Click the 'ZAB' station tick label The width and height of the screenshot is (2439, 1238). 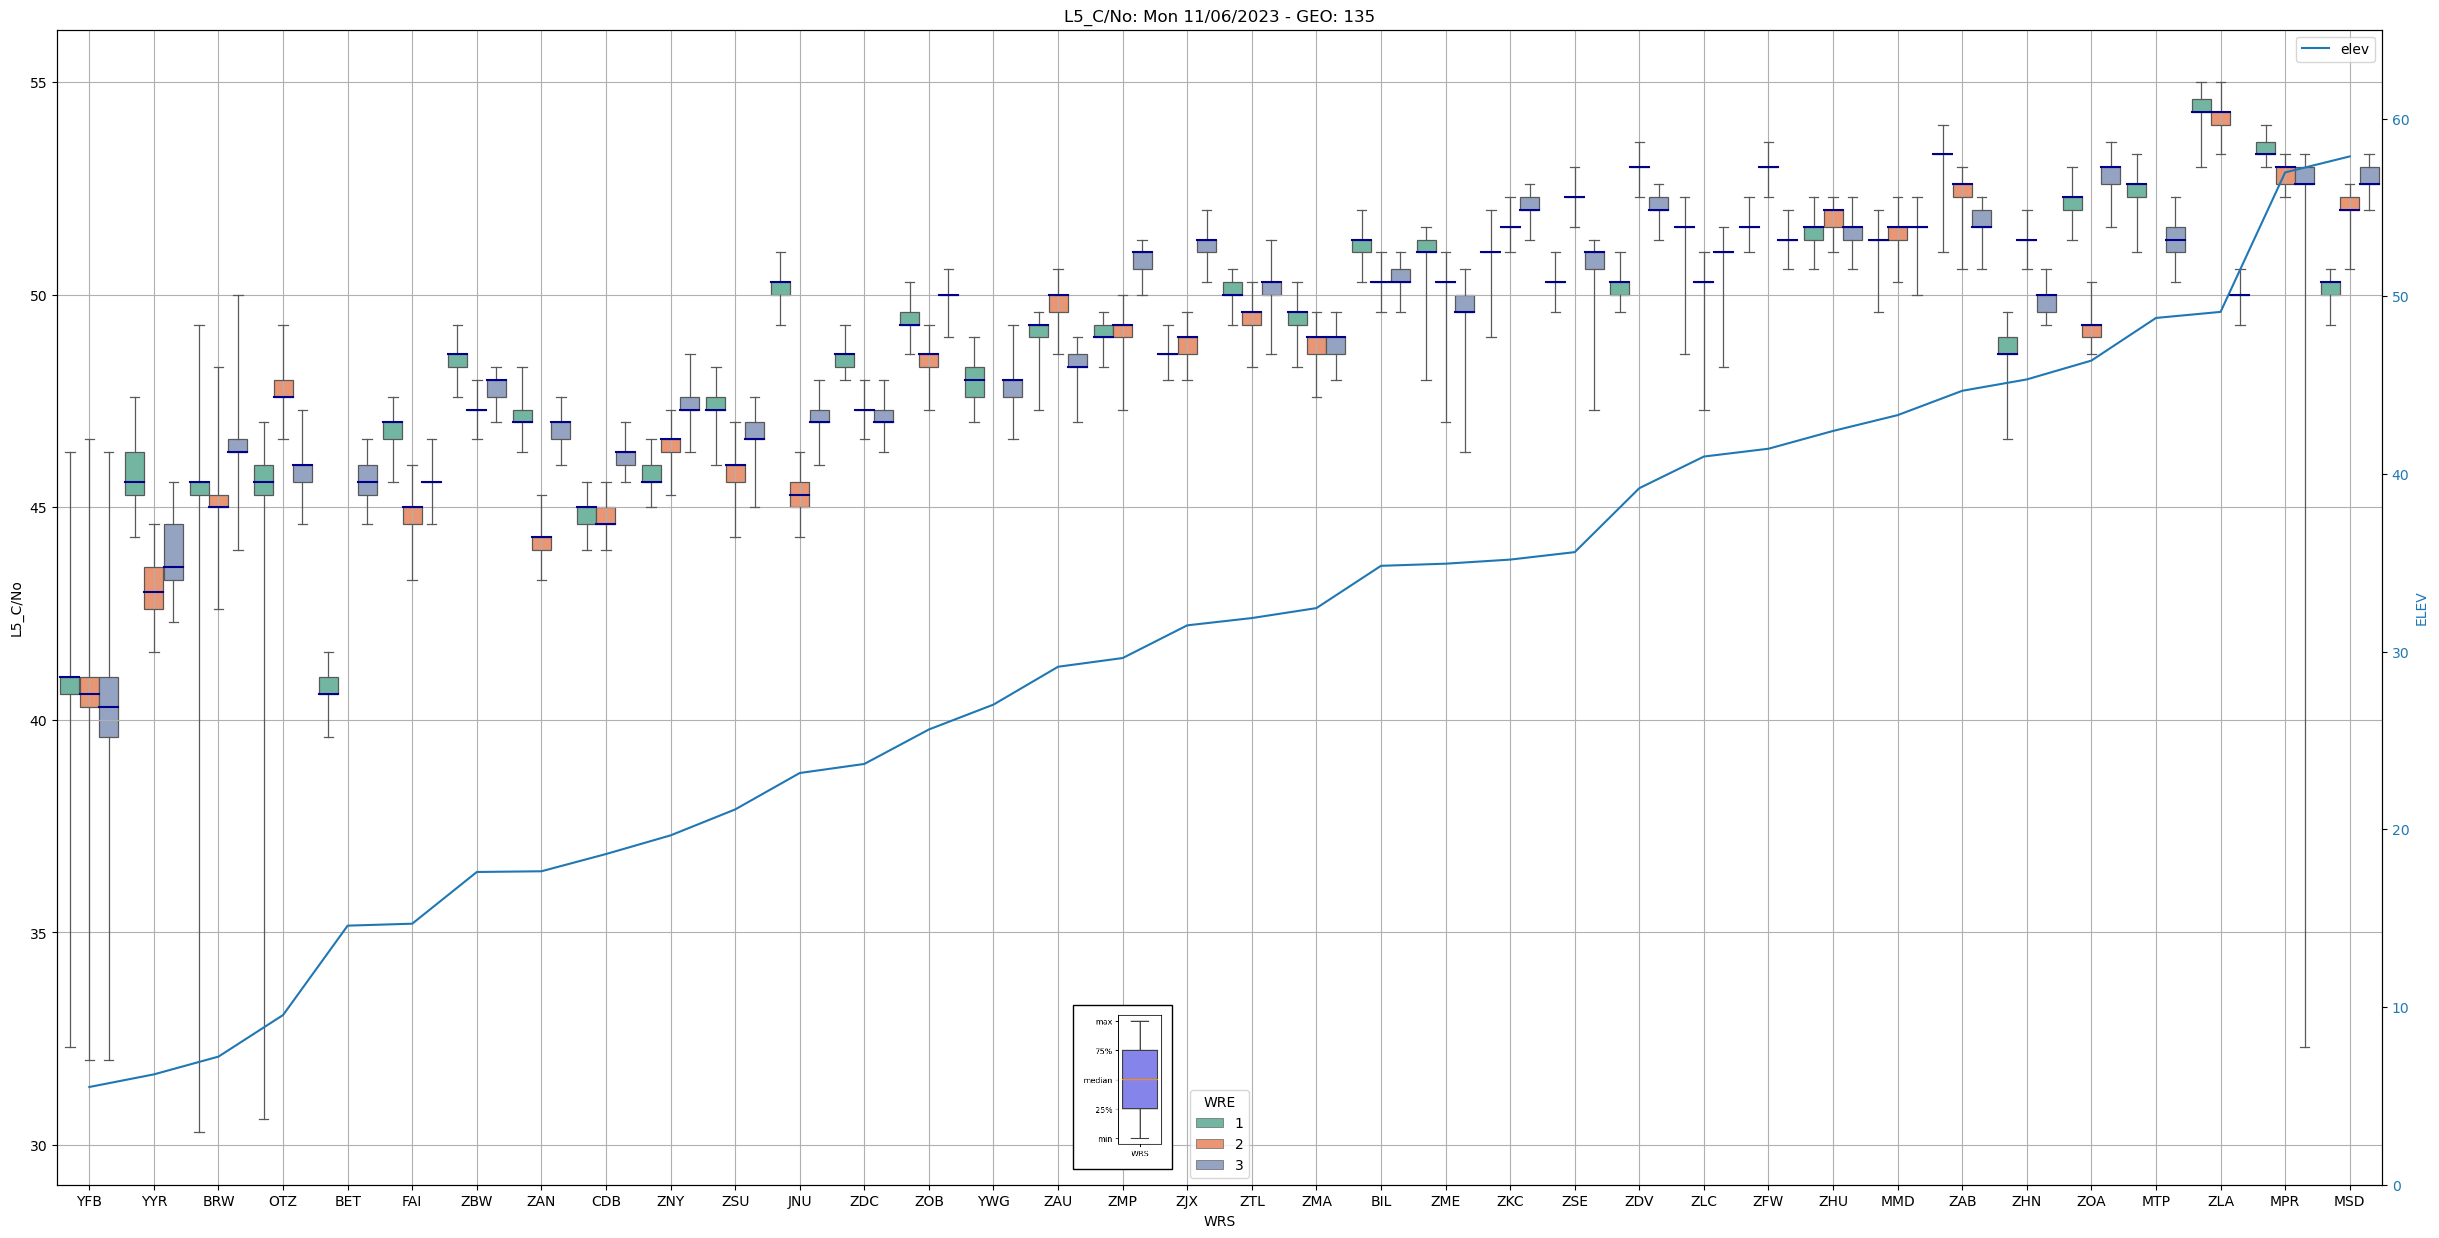click(1962, 1201)
